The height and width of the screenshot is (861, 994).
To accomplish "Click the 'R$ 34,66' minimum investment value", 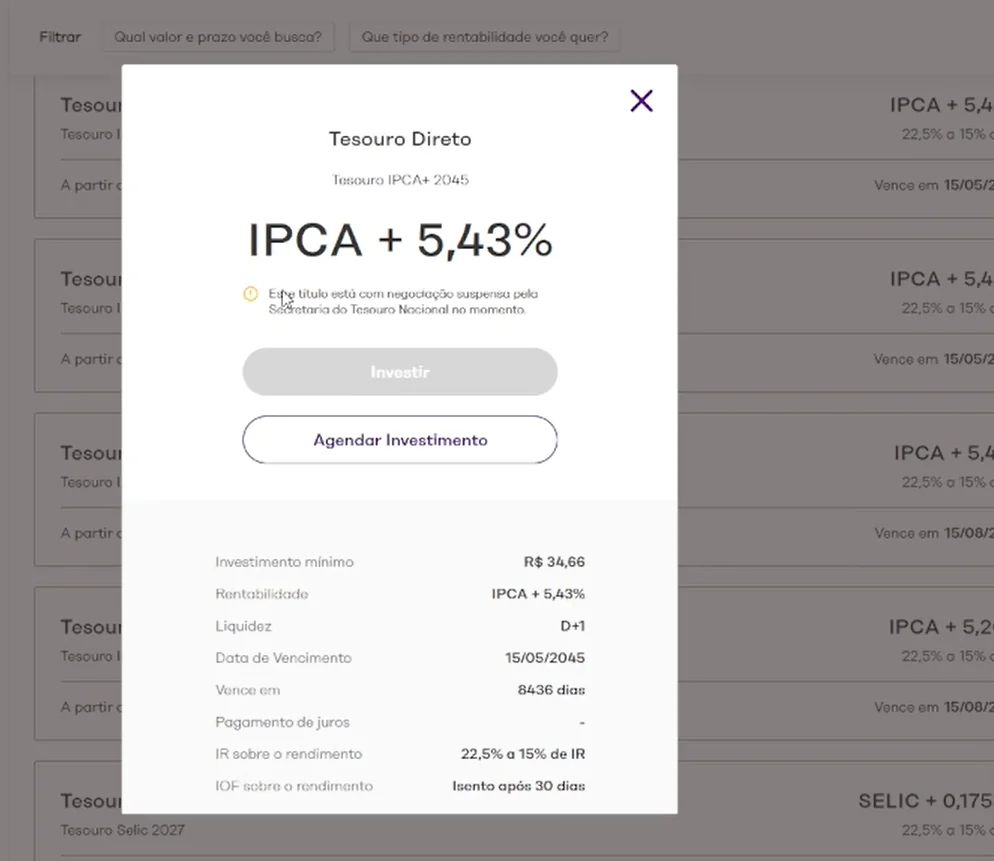I will [554, 562].
